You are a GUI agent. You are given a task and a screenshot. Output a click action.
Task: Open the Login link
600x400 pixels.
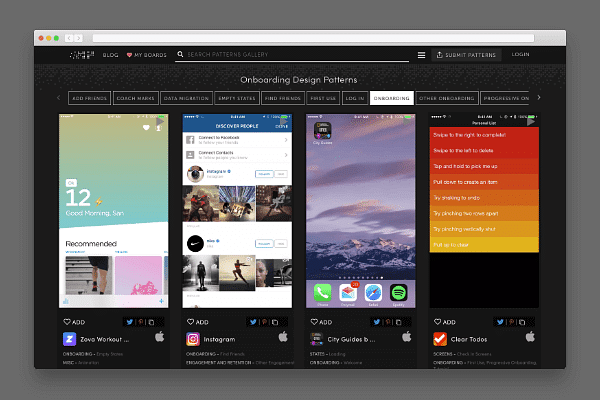click(520, 55)
